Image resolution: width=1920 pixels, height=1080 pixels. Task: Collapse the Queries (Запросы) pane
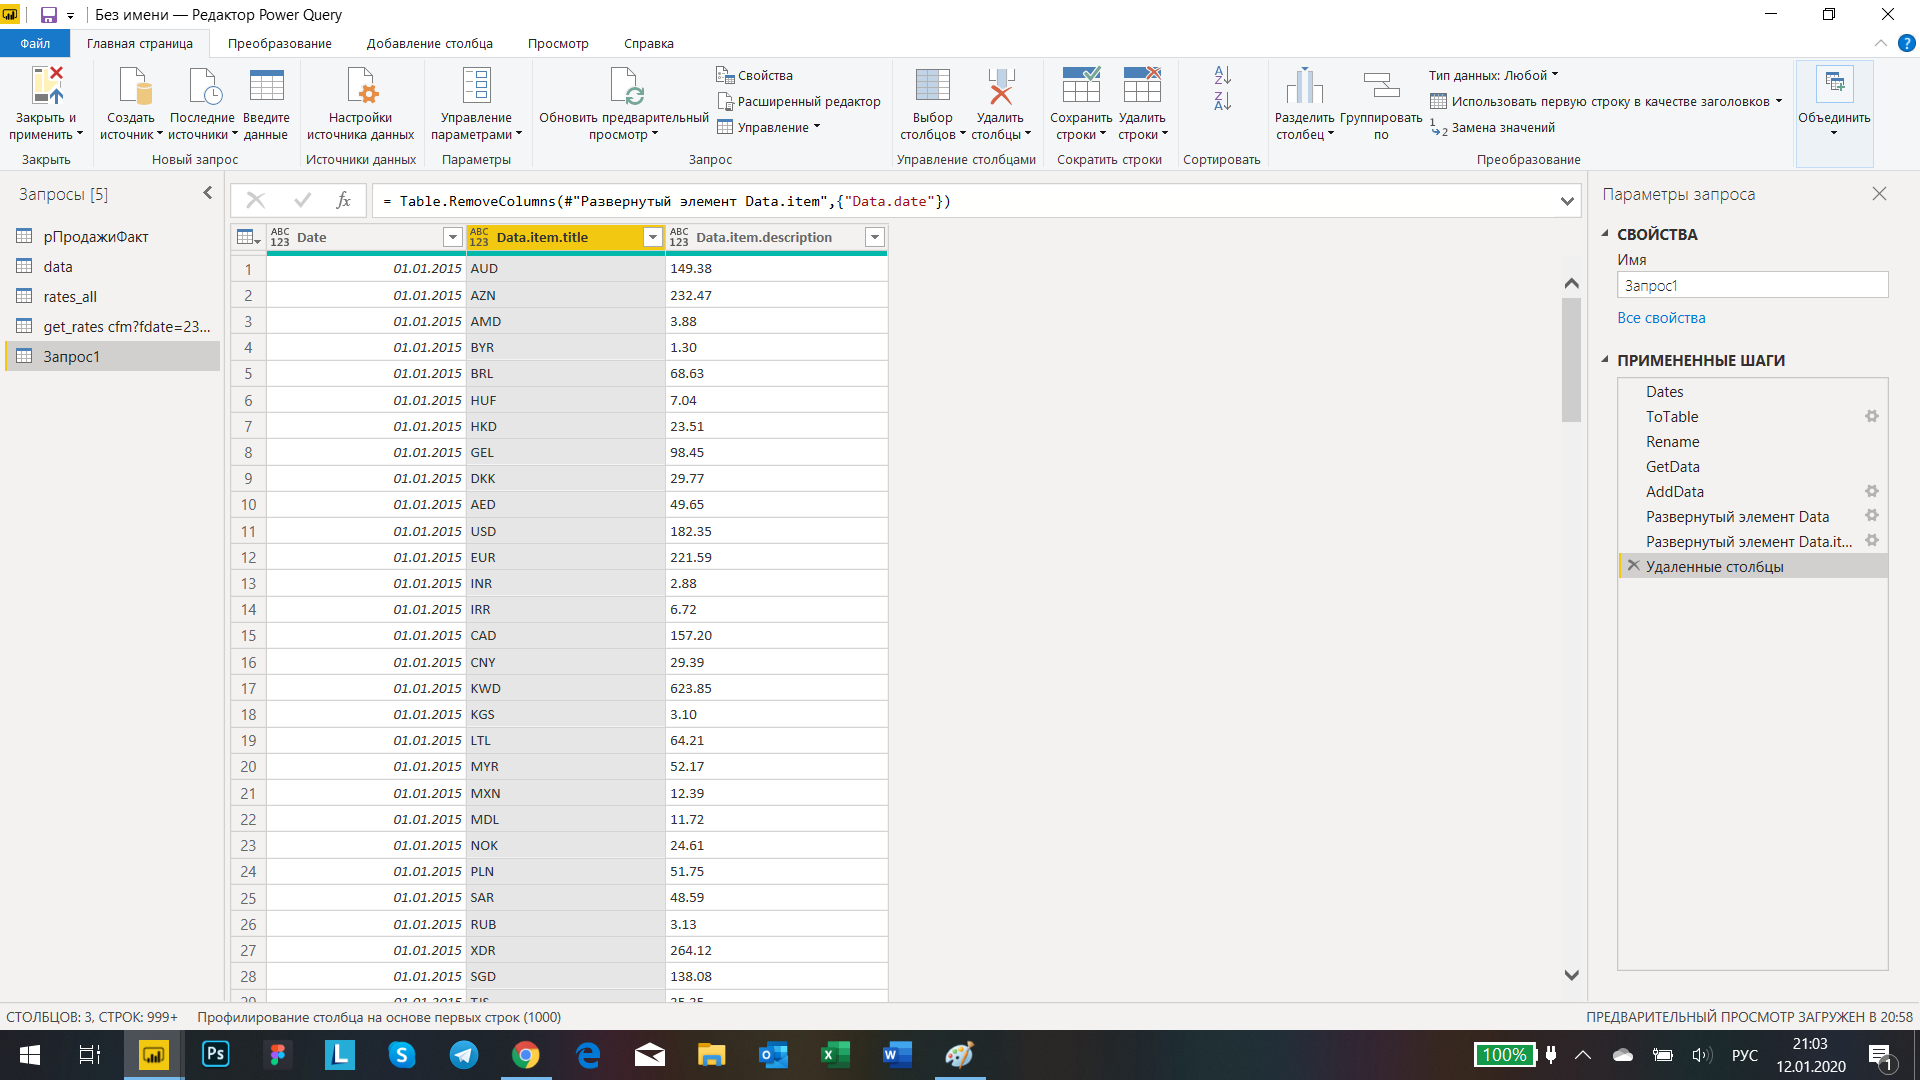208,193
